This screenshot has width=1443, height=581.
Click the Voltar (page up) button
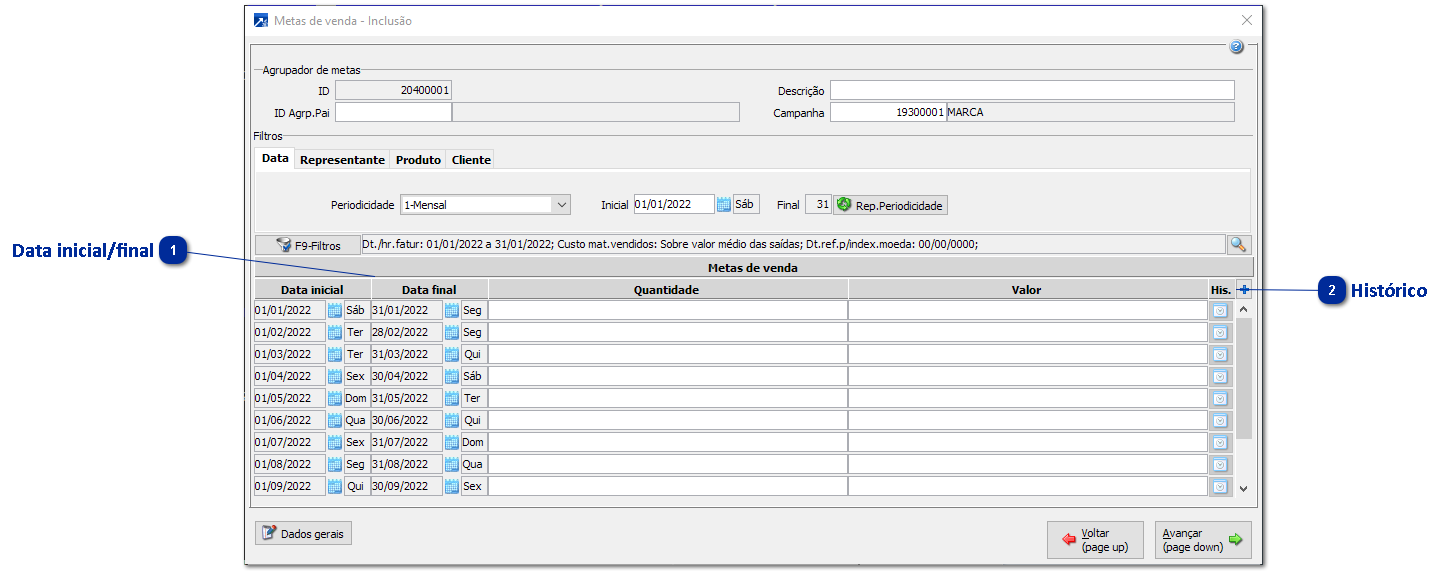(x=1095, y=539)
